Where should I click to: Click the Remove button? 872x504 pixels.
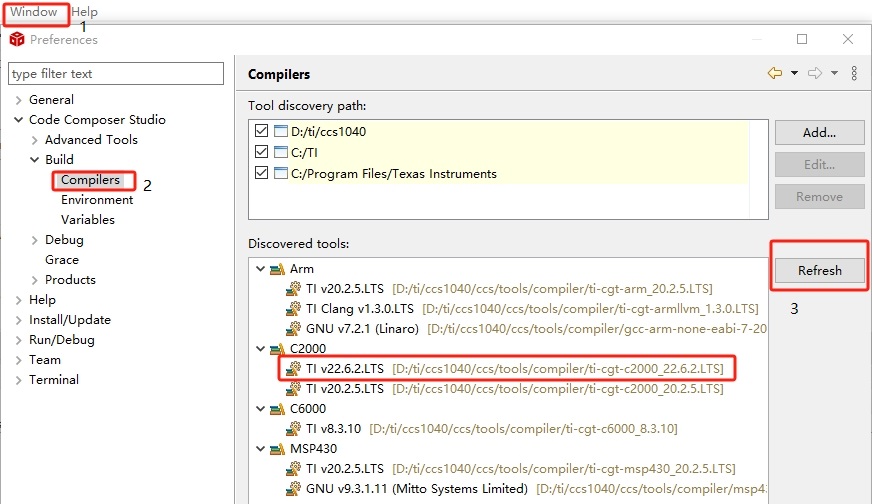pyautogui.click(x=819, y=196)
